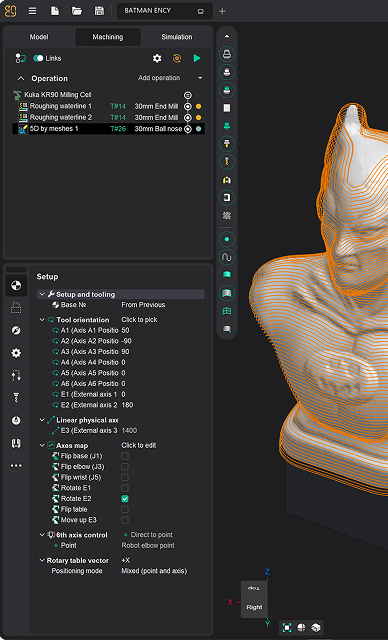Check the Flip table checkbox
The width and height of the screenshot is (388, 640).
125,509
